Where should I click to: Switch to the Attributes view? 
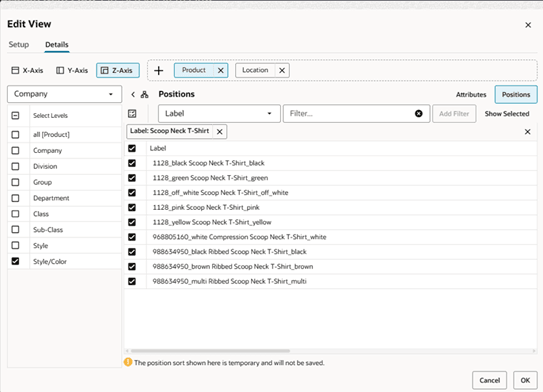click(x=471, y=95)
